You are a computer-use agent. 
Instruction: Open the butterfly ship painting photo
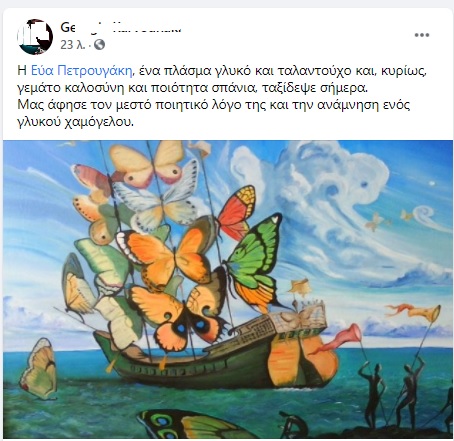(x=228, y=289)
